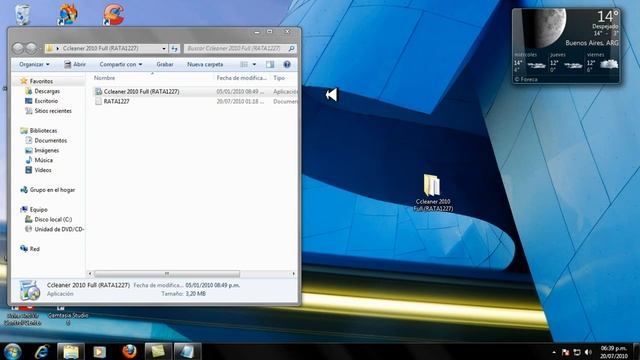Select the Ccleaner 2010 Full (RATA1227) application file
Screen dimensions: 640x360
point(141,91)
